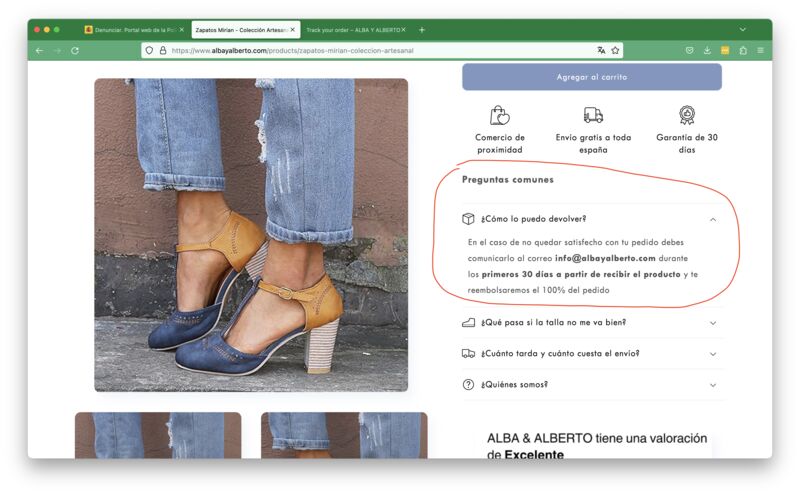The height and width of the screenshot is (495, 800).
Task: Click the URL address bar
Action: coord(382,51)
